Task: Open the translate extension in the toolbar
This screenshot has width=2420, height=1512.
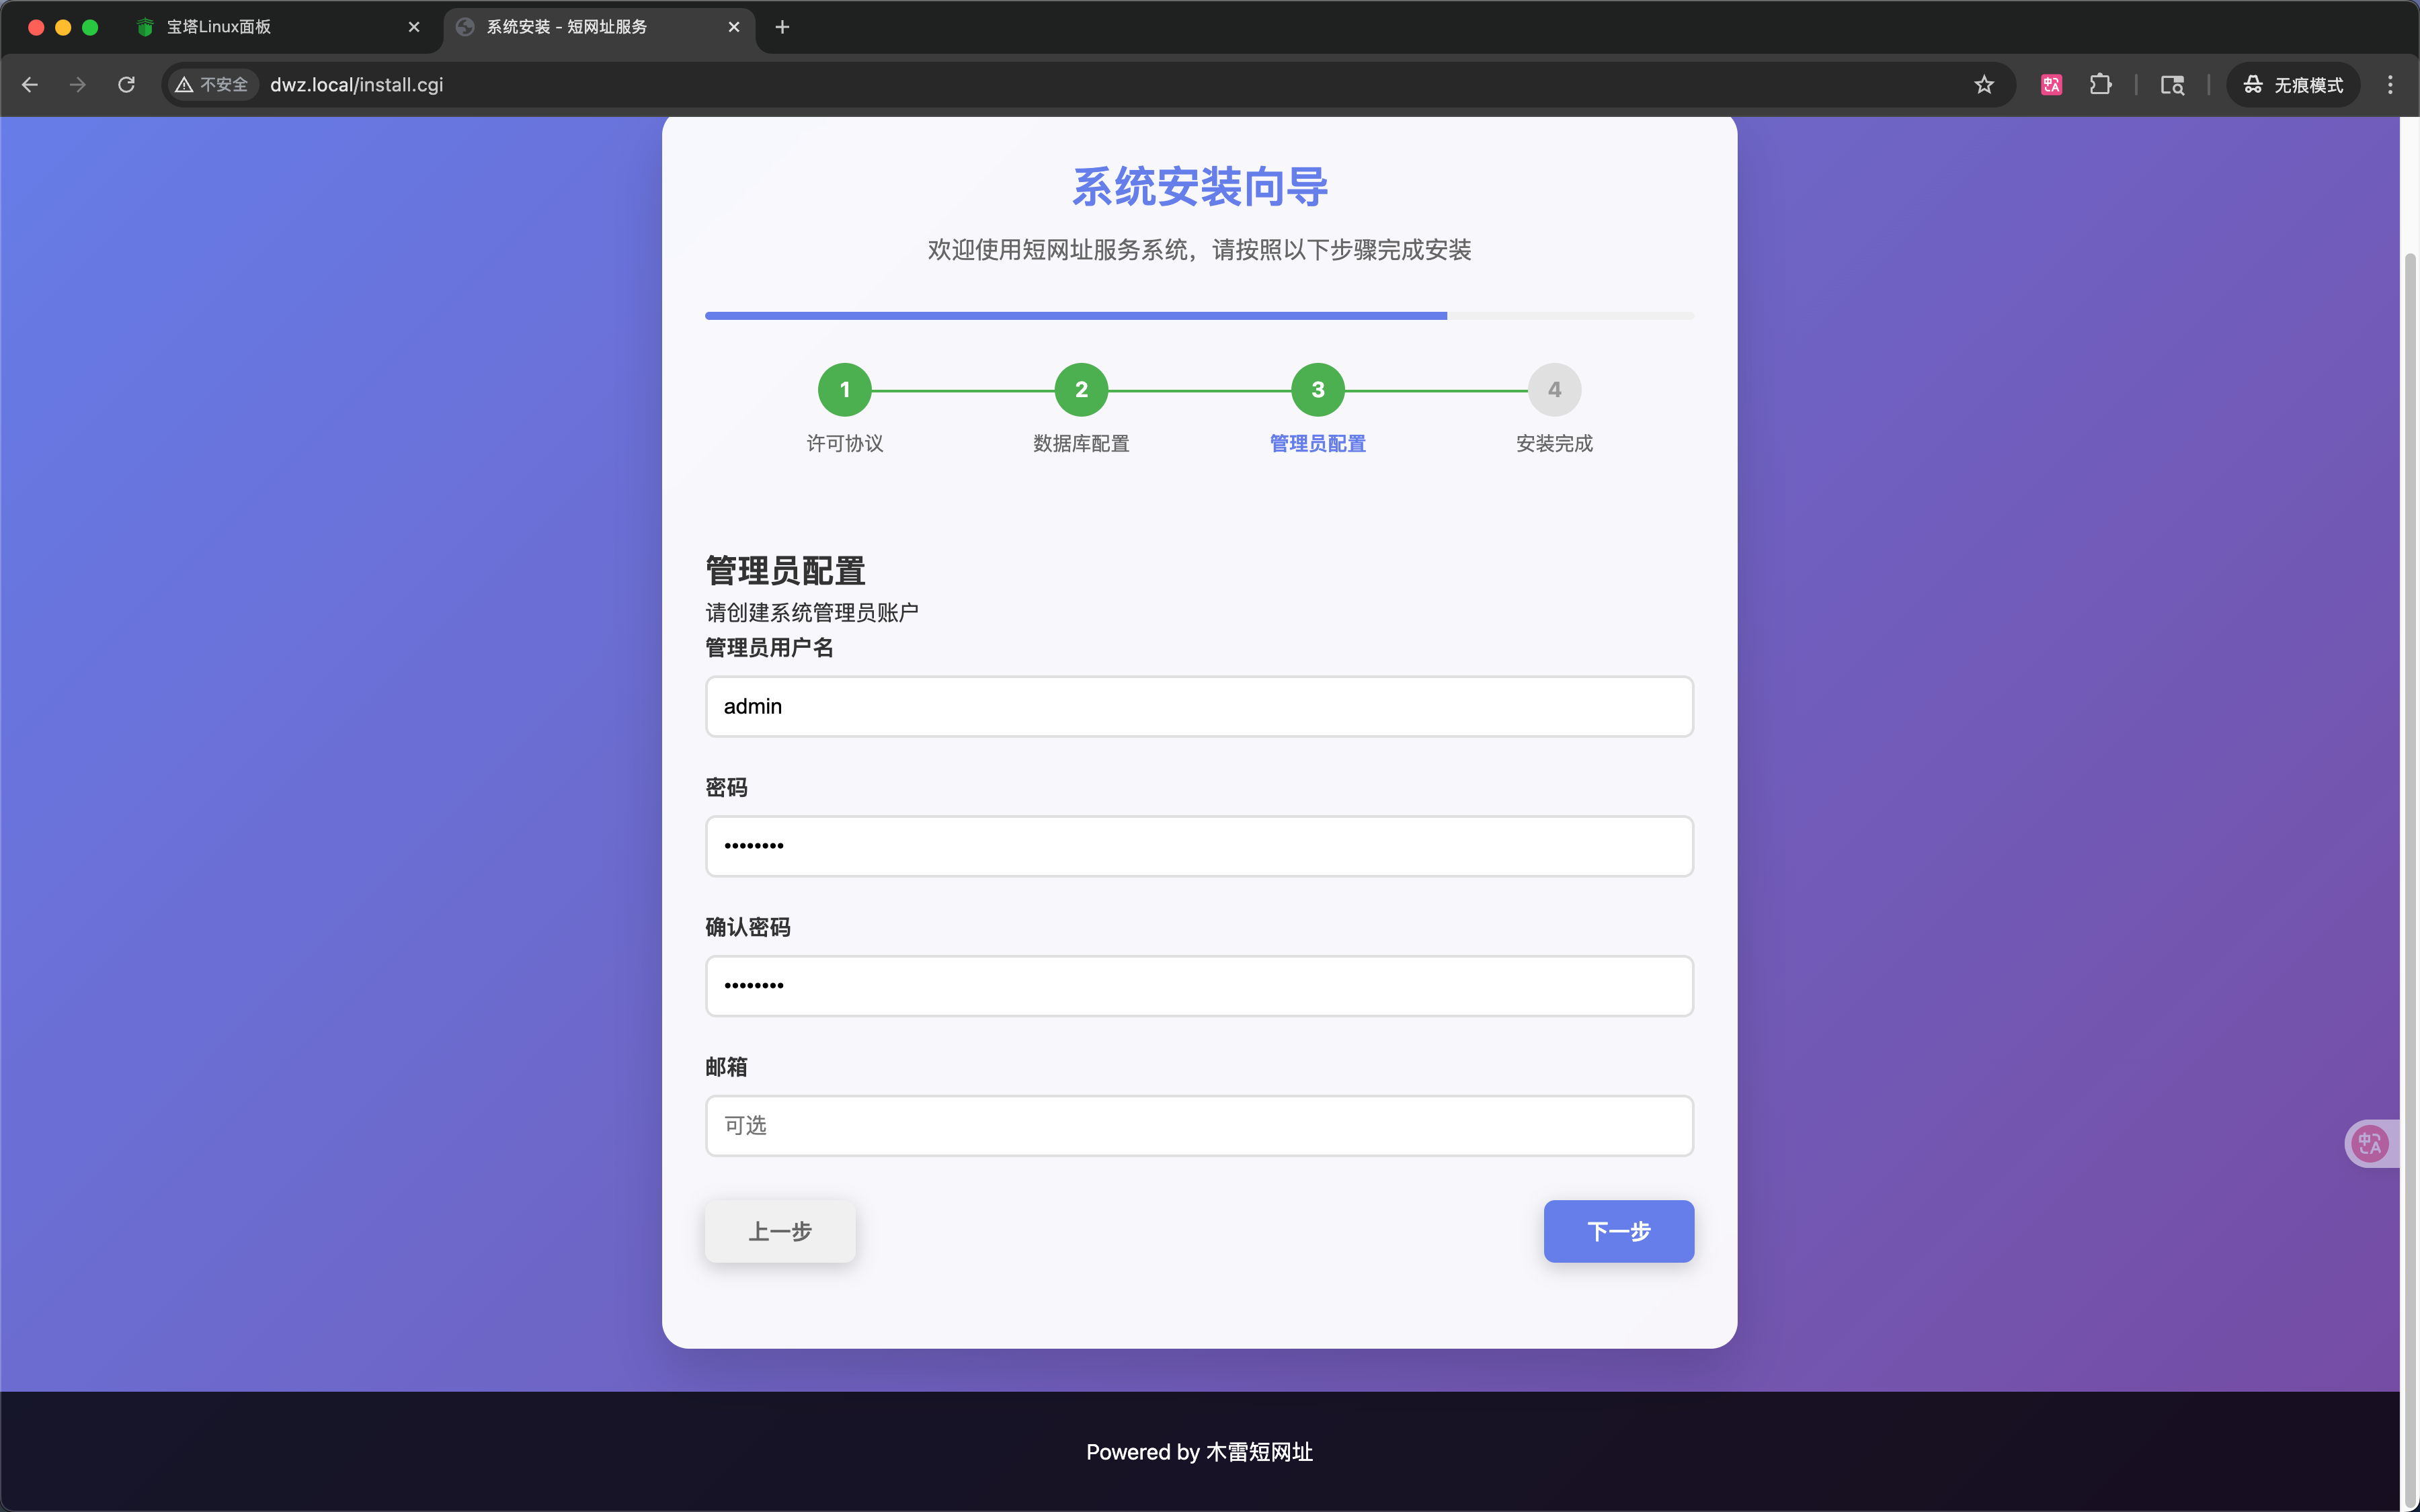Action: click(x=2051, y=85)
